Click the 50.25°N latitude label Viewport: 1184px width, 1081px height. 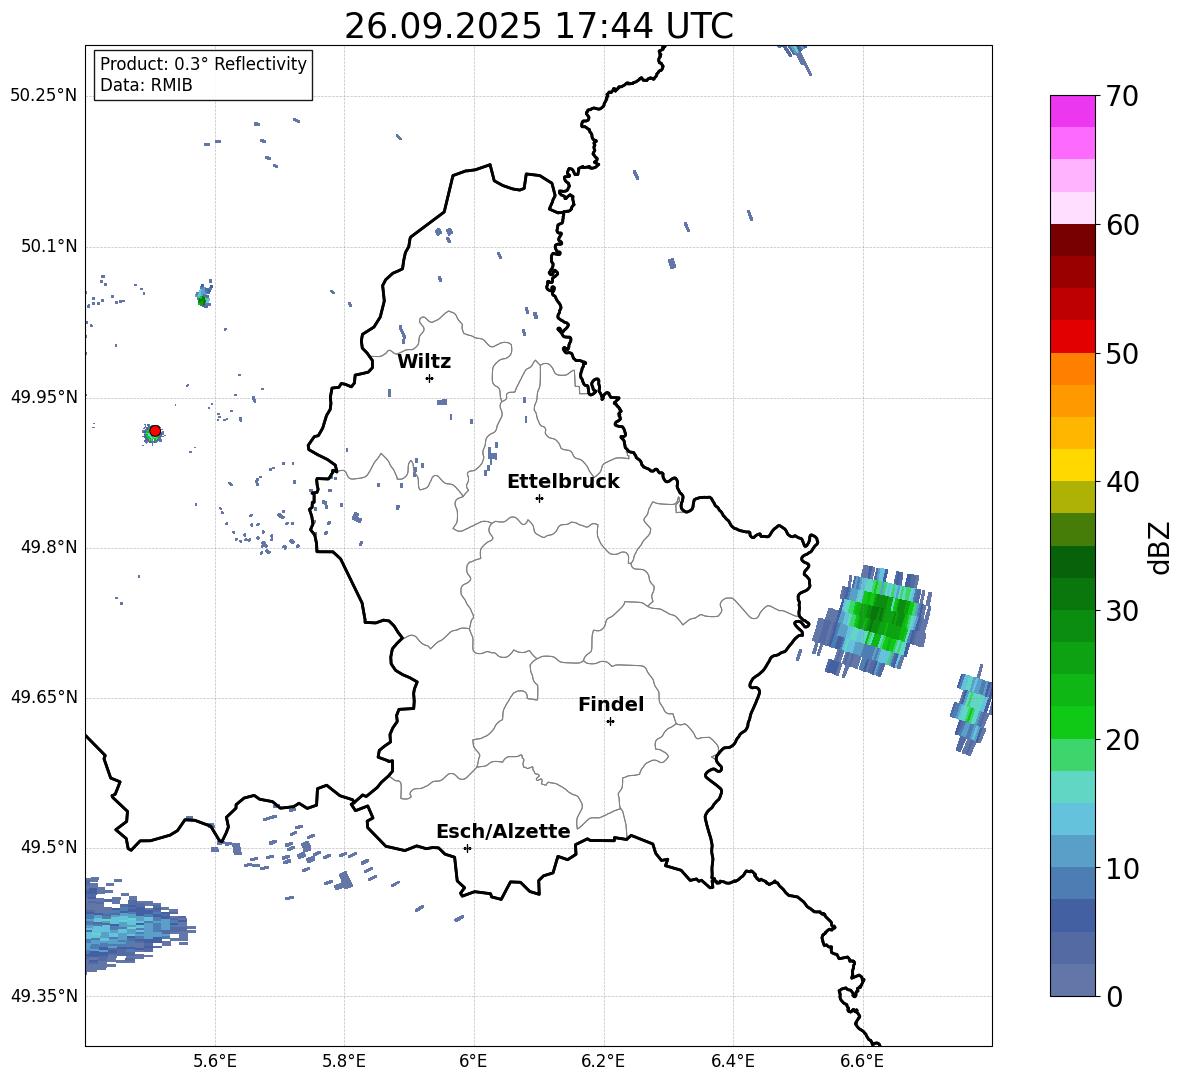point(44,96)
